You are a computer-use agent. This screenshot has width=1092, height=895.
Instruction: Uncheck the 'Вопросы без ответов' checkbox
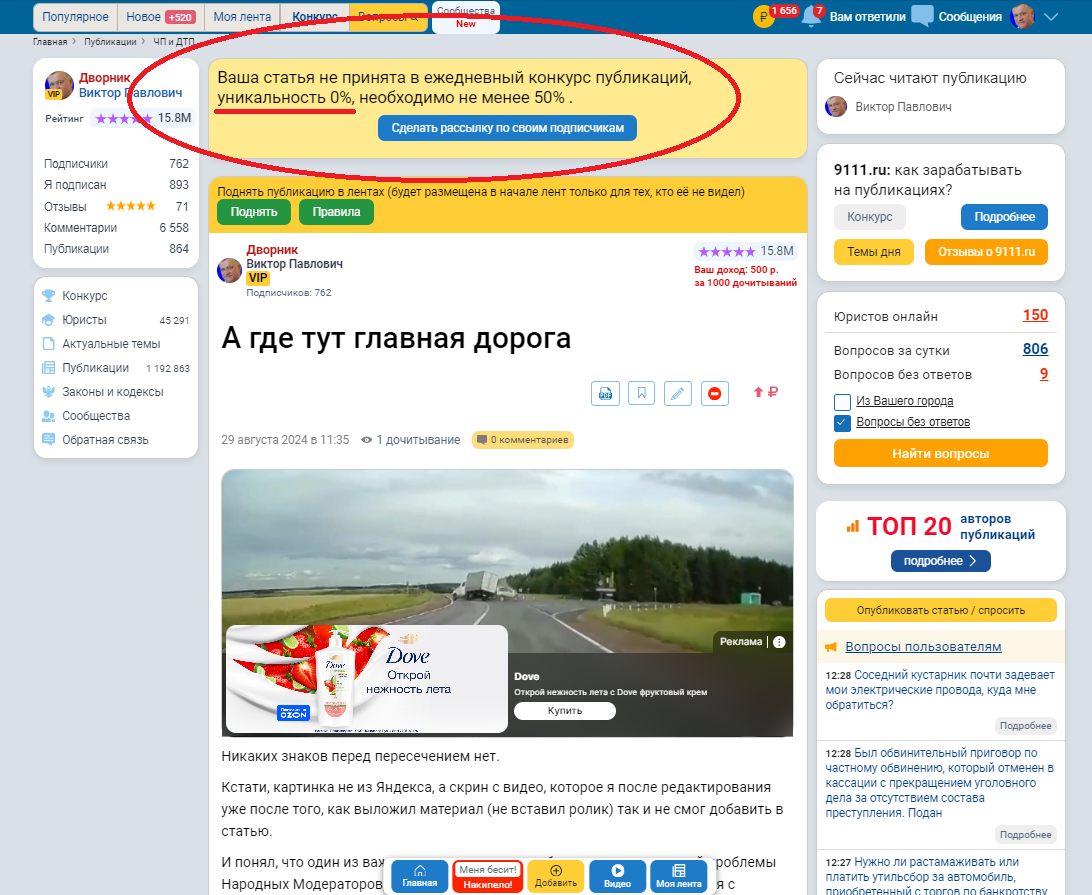(x=842, y=422)
